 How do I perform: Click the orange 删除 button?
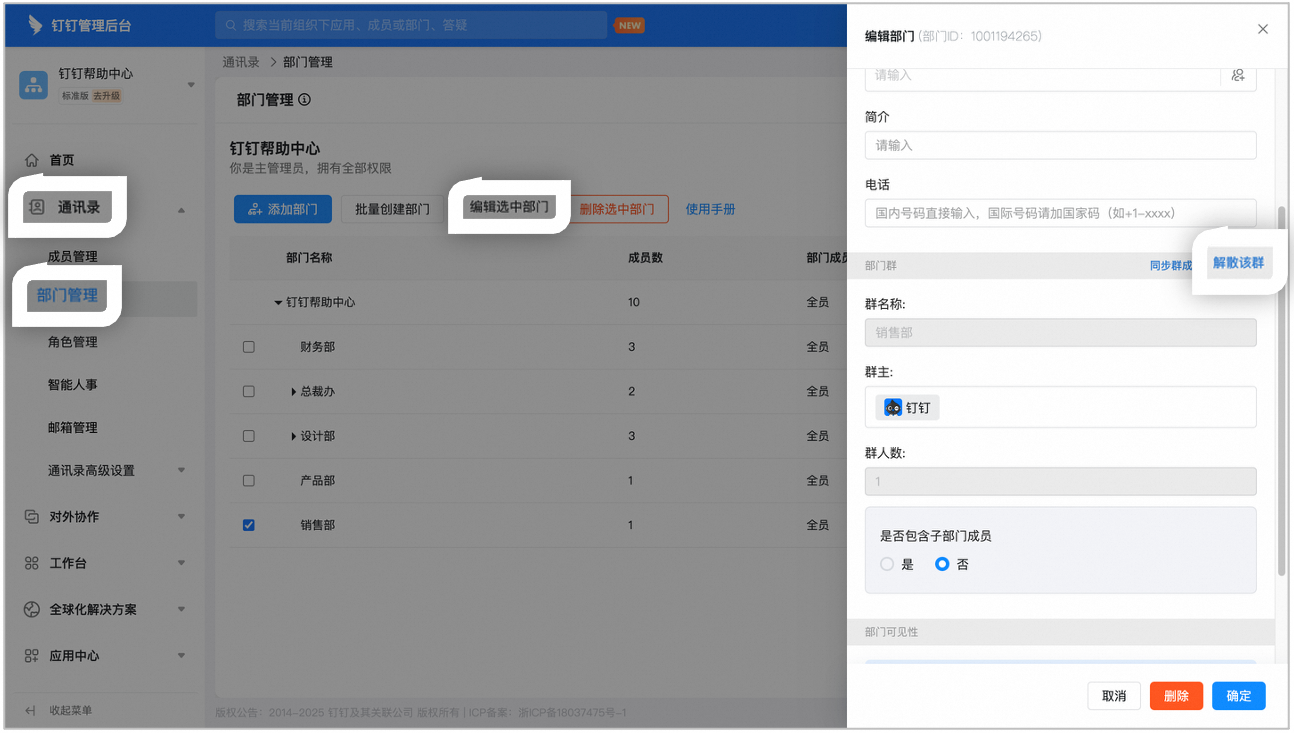coord(1176,696)
